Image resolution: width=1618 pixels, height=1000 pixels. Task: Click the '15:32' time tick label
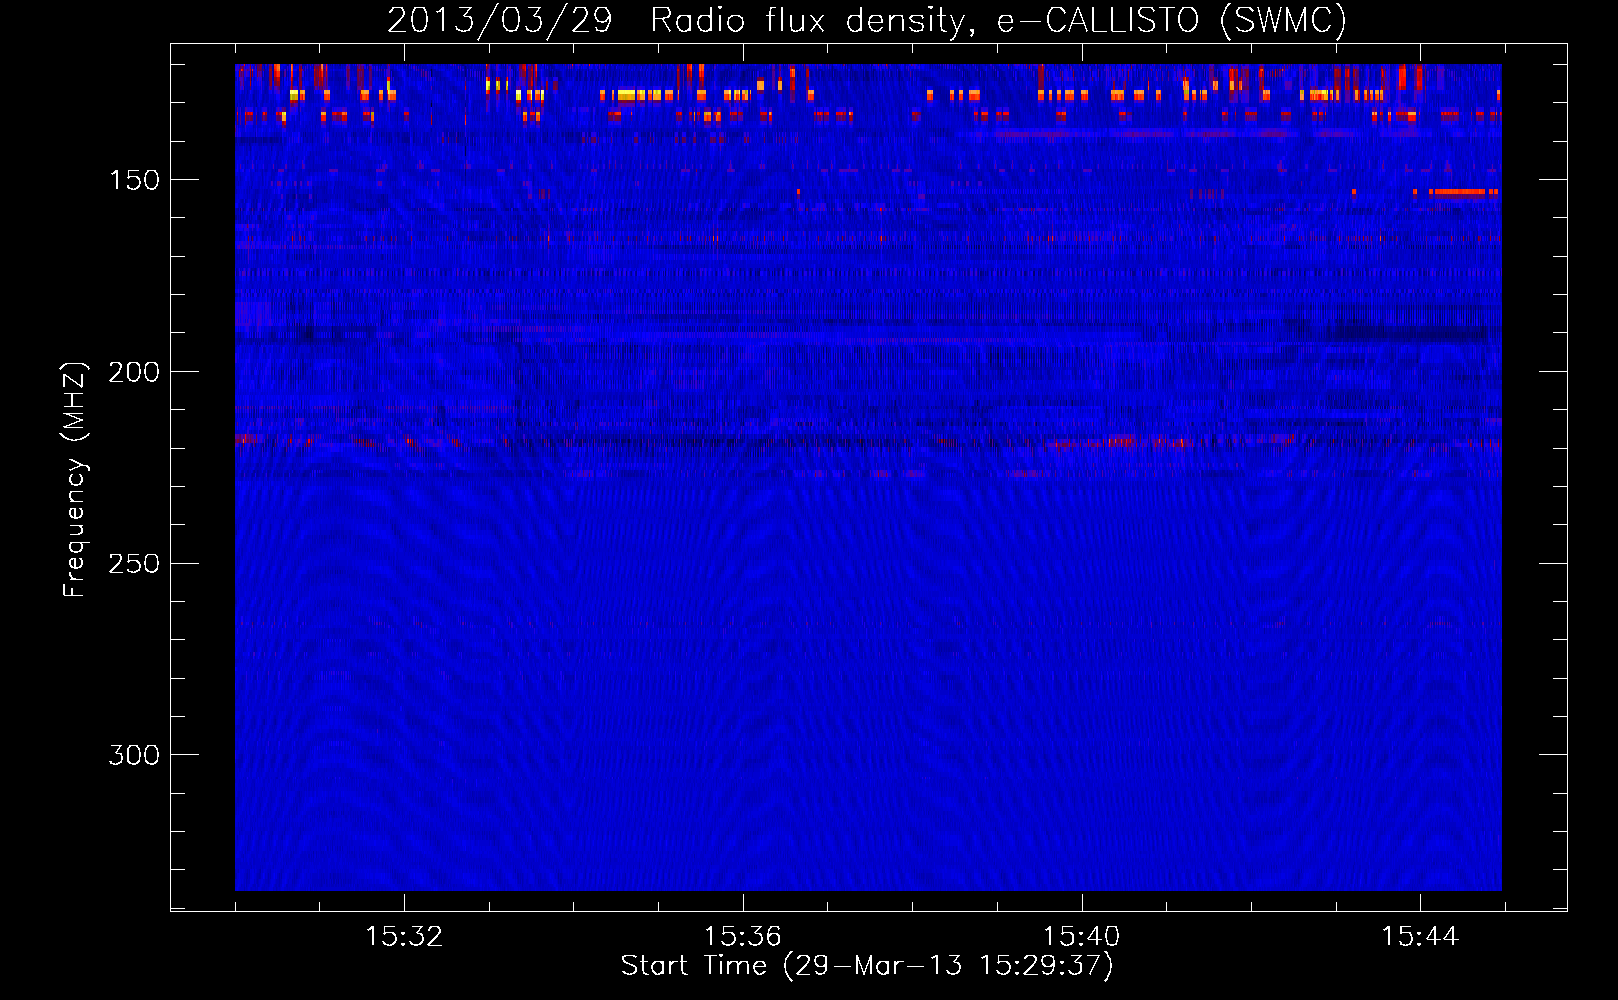(x=404, y=937)
